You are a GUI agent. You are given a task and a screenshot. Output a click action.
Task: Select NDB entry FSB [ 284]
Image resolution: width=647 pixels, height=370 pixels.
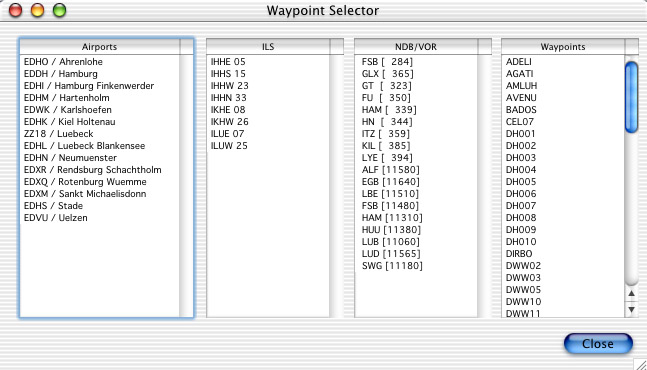(387, 62)
